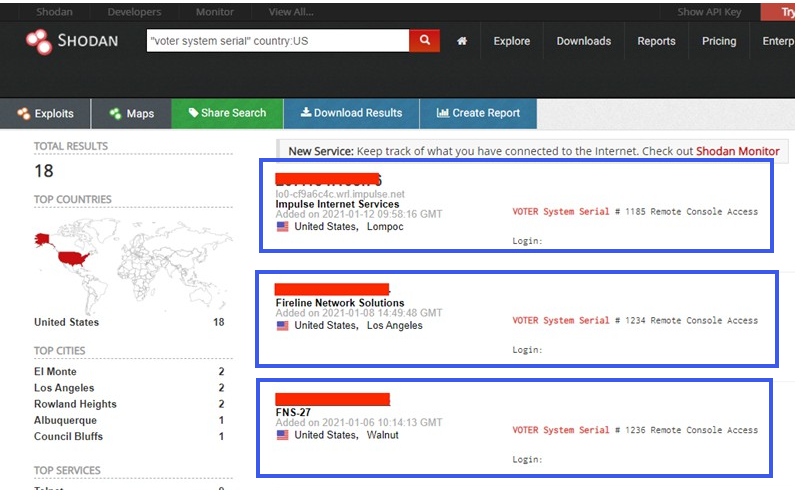Click the TOP SERVICES heading

pyautogui.click(x=67, y=471)
